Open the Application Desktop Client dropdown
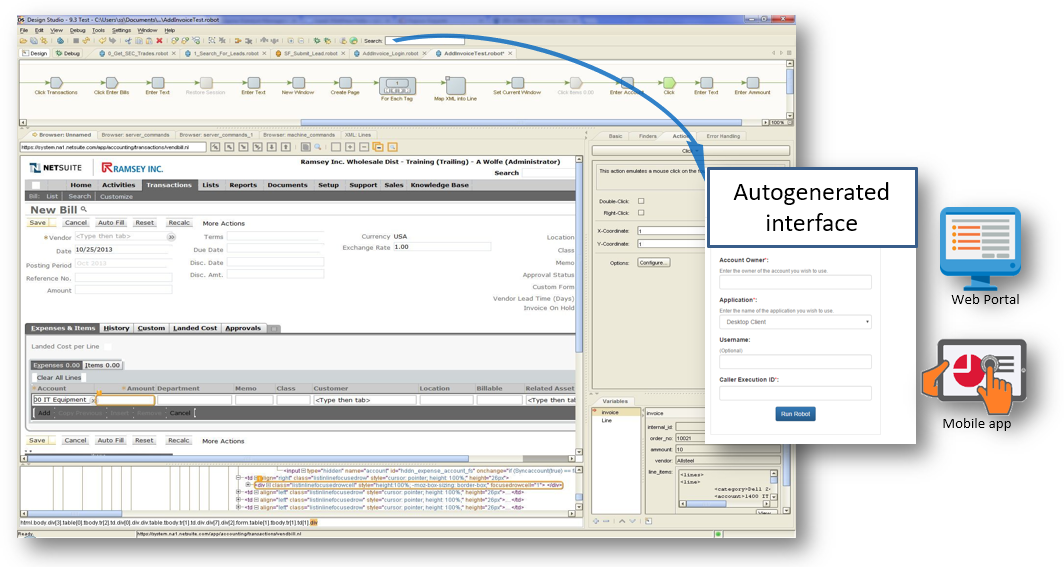 point(795,322)
